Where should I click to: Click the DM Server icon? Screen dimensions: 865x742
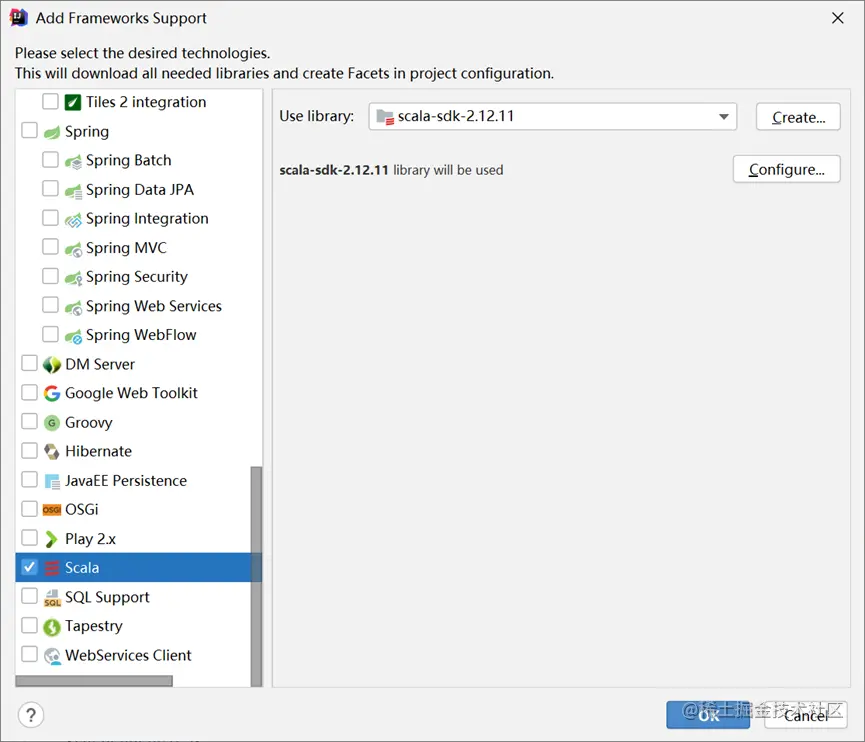tap(52, 365)
